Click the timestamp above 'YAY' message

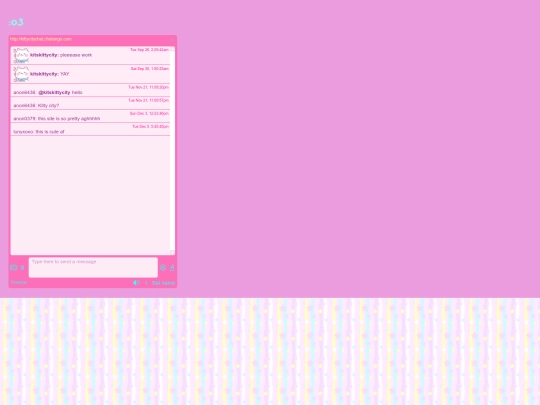pyautogui.click(x=150, y=69)
